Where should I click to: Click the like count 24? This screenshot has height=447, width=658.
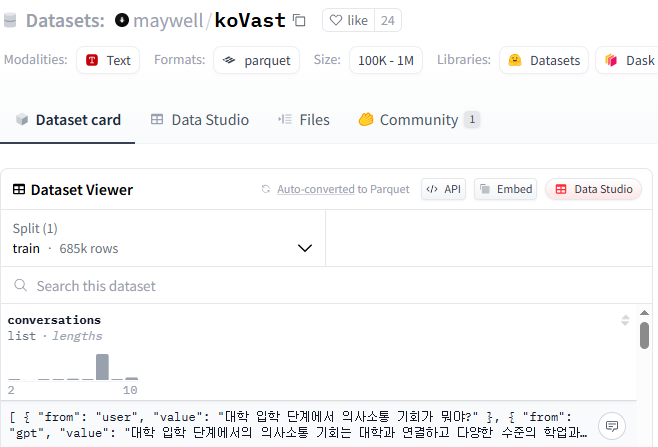388,20
